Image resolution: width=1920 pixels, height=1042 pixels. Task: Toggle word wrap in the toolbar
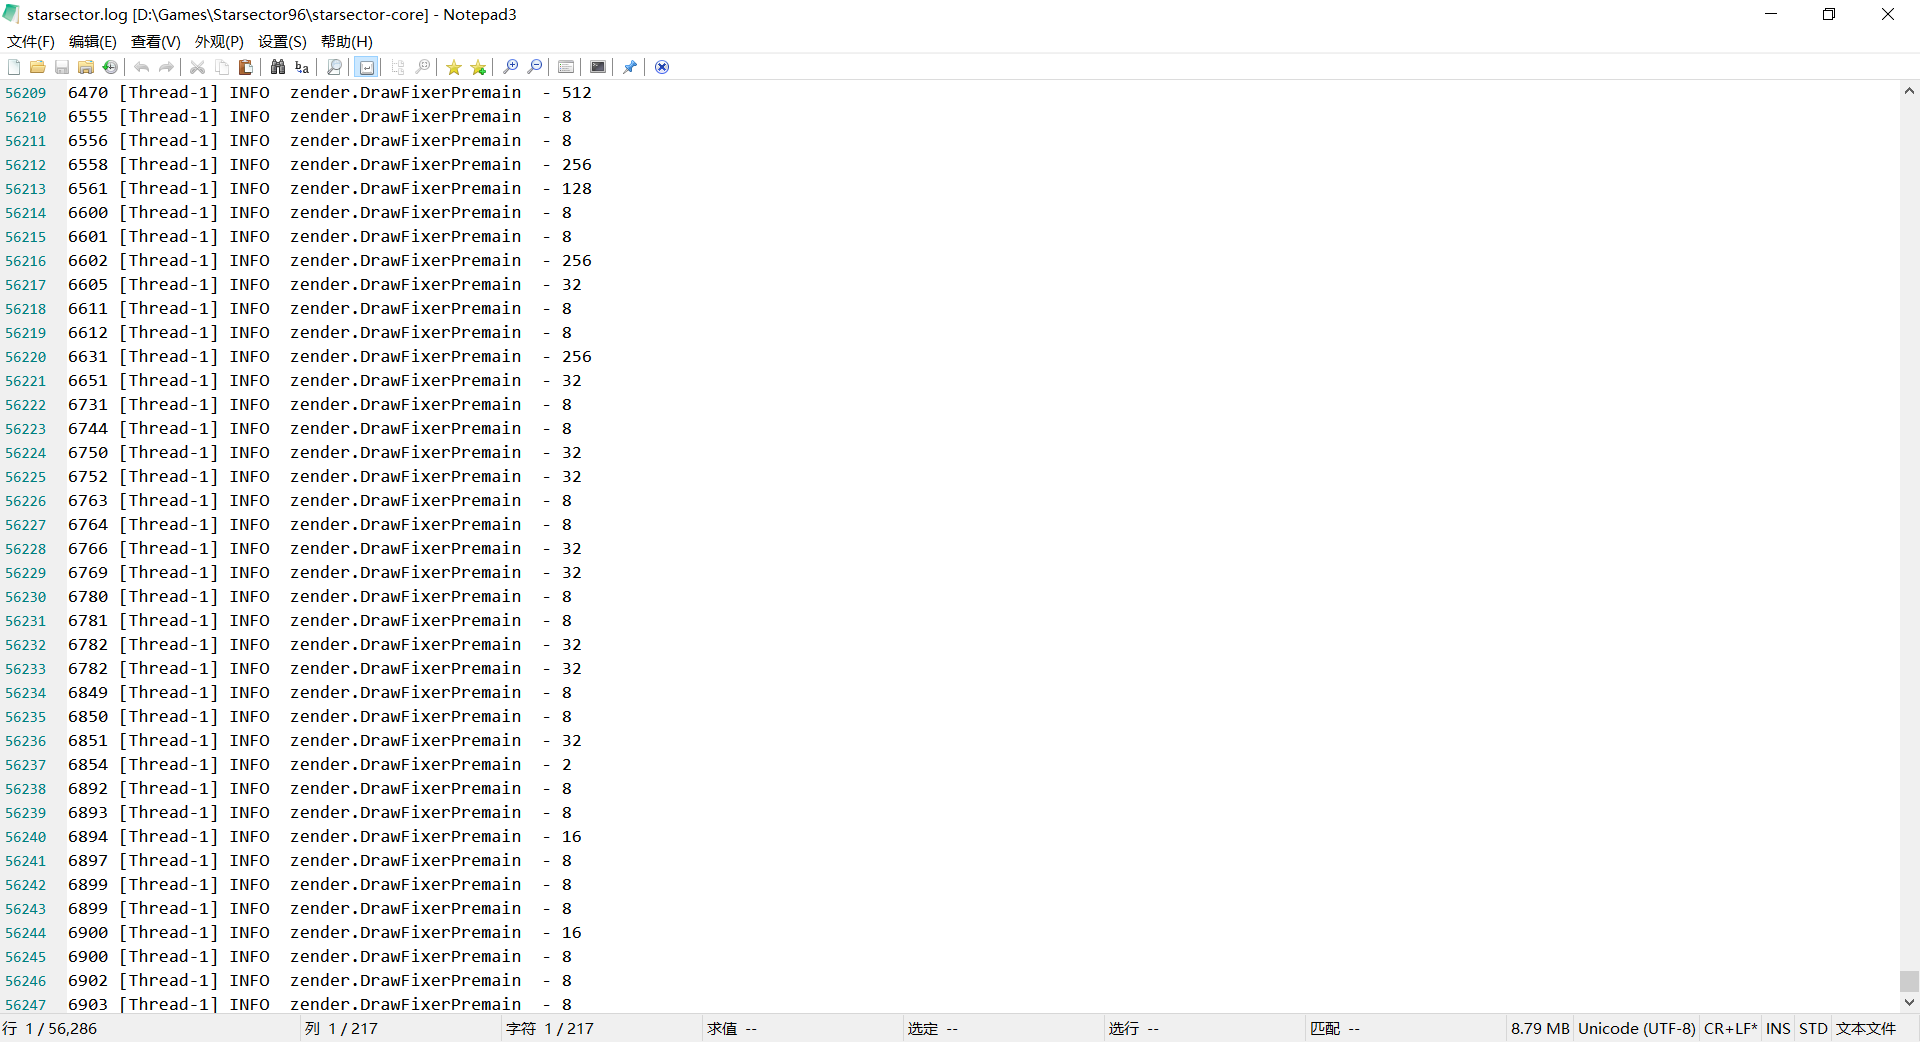pyautogui.click(x=367, y=67)
